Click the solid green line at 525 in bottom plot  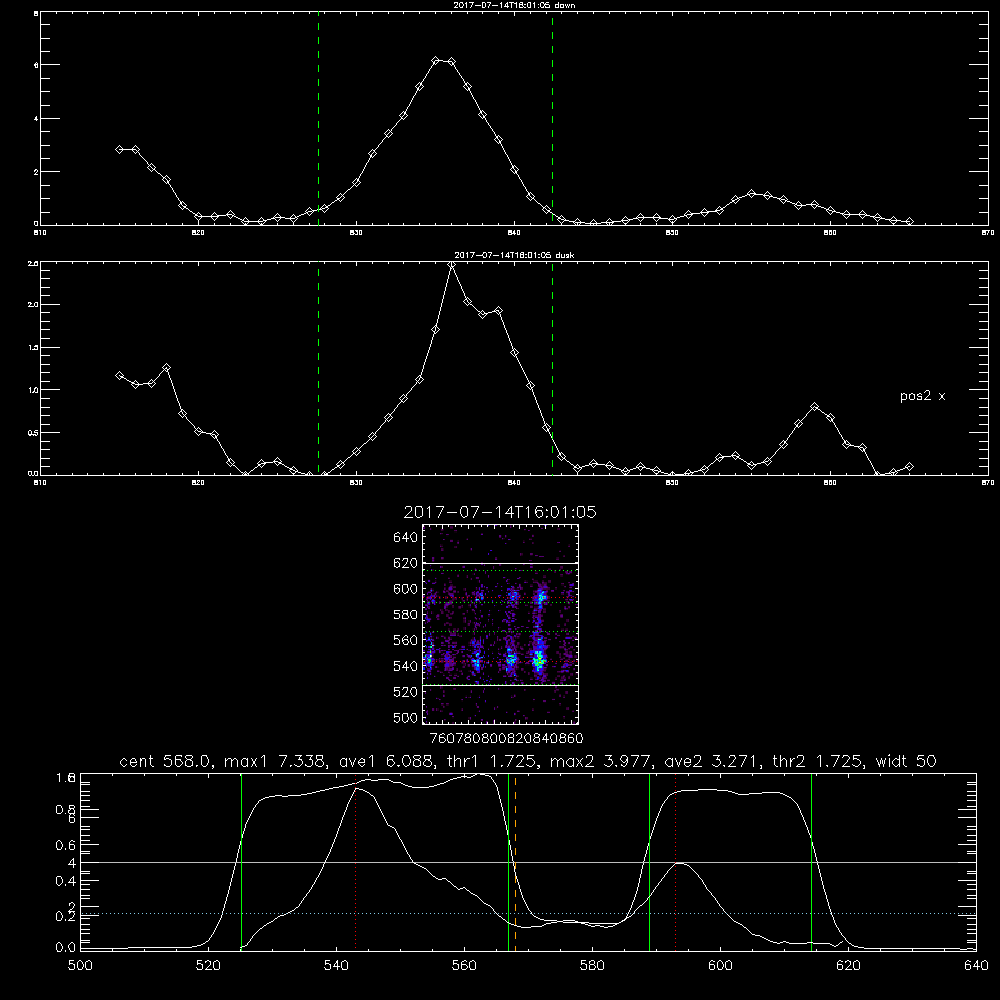[241, 862]
